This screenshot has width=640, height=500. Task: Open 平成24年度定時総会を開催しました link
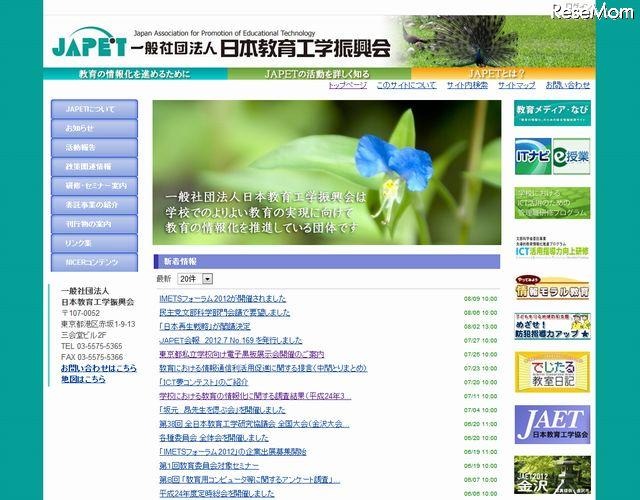pos(217,493)
